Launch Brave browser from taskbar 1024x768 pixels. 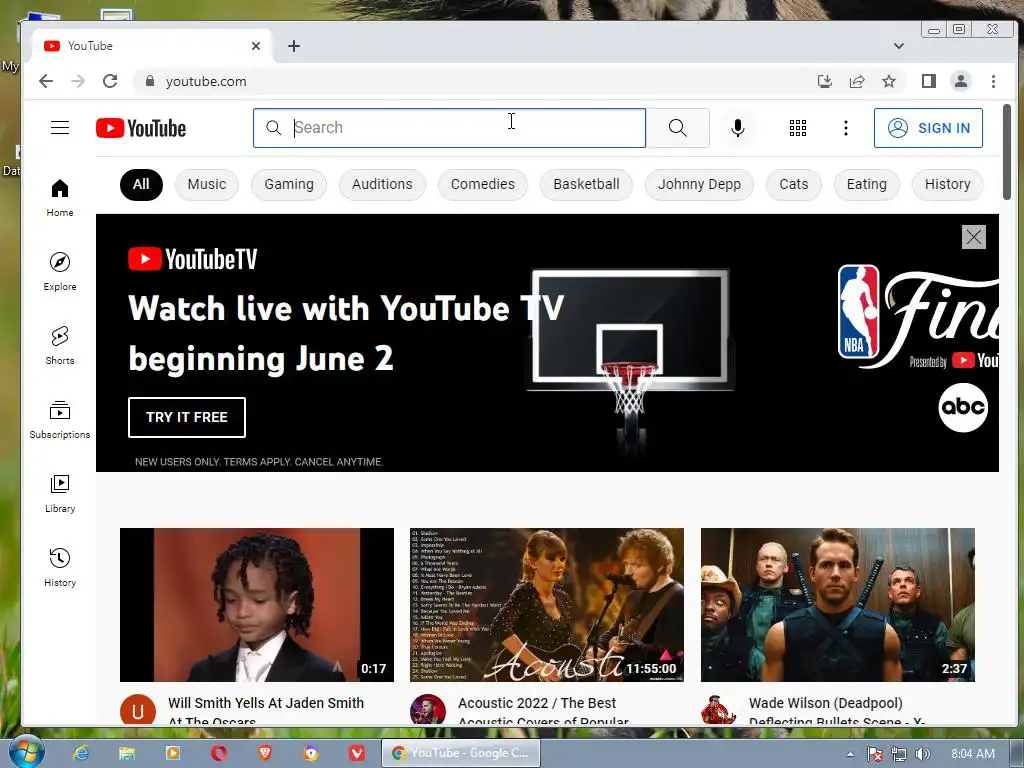click(265, 753)
